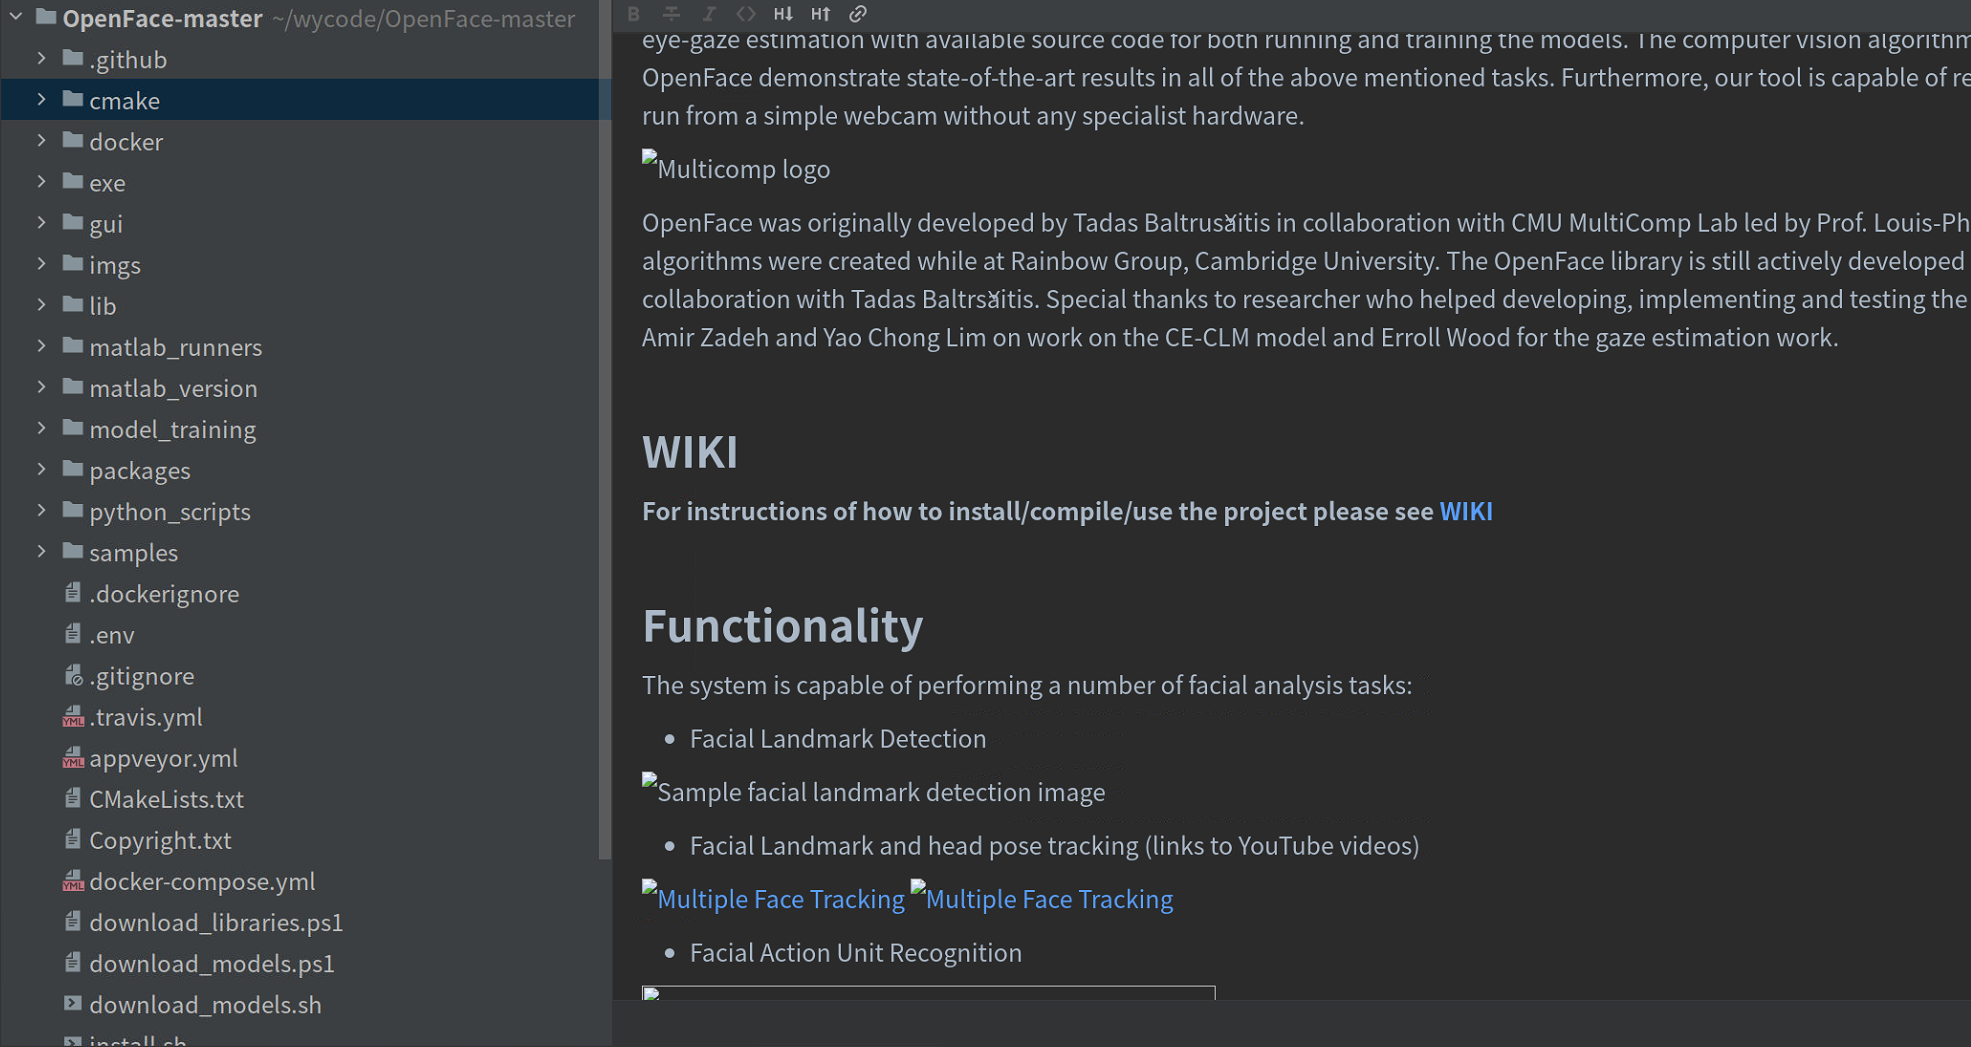Viewport: 1971px width, 1047px height.
Task: Click the Multiple Face Tracking link
Action: [x=780, y=898]
